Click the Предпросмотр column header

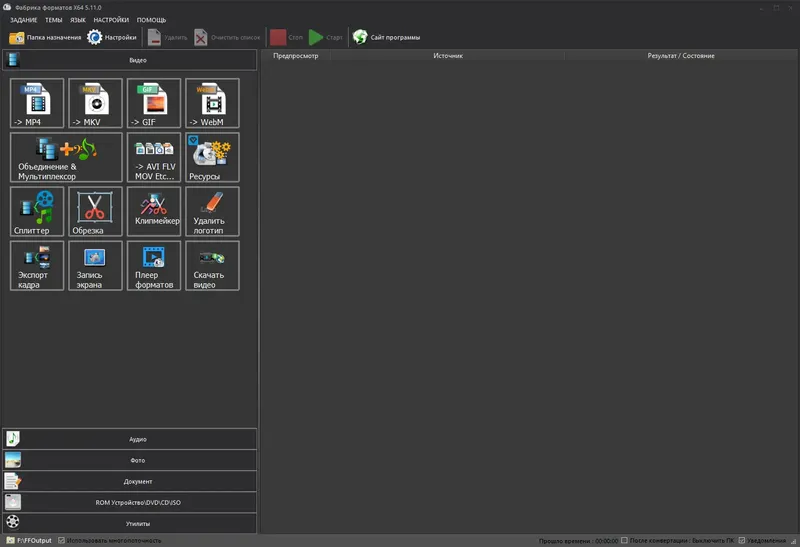295,56
